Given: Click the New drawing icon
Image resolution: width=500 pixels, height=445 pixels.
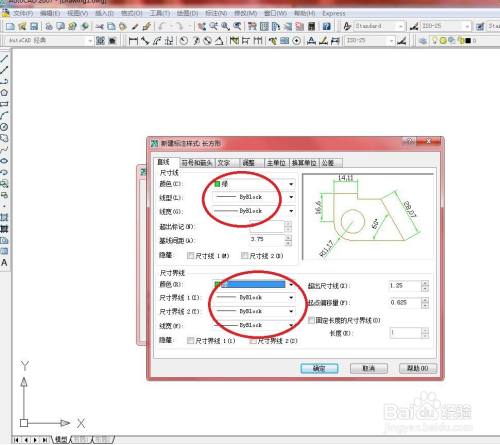Looking at the screenshot, I should pyautogui.click(x=10, y=26).
